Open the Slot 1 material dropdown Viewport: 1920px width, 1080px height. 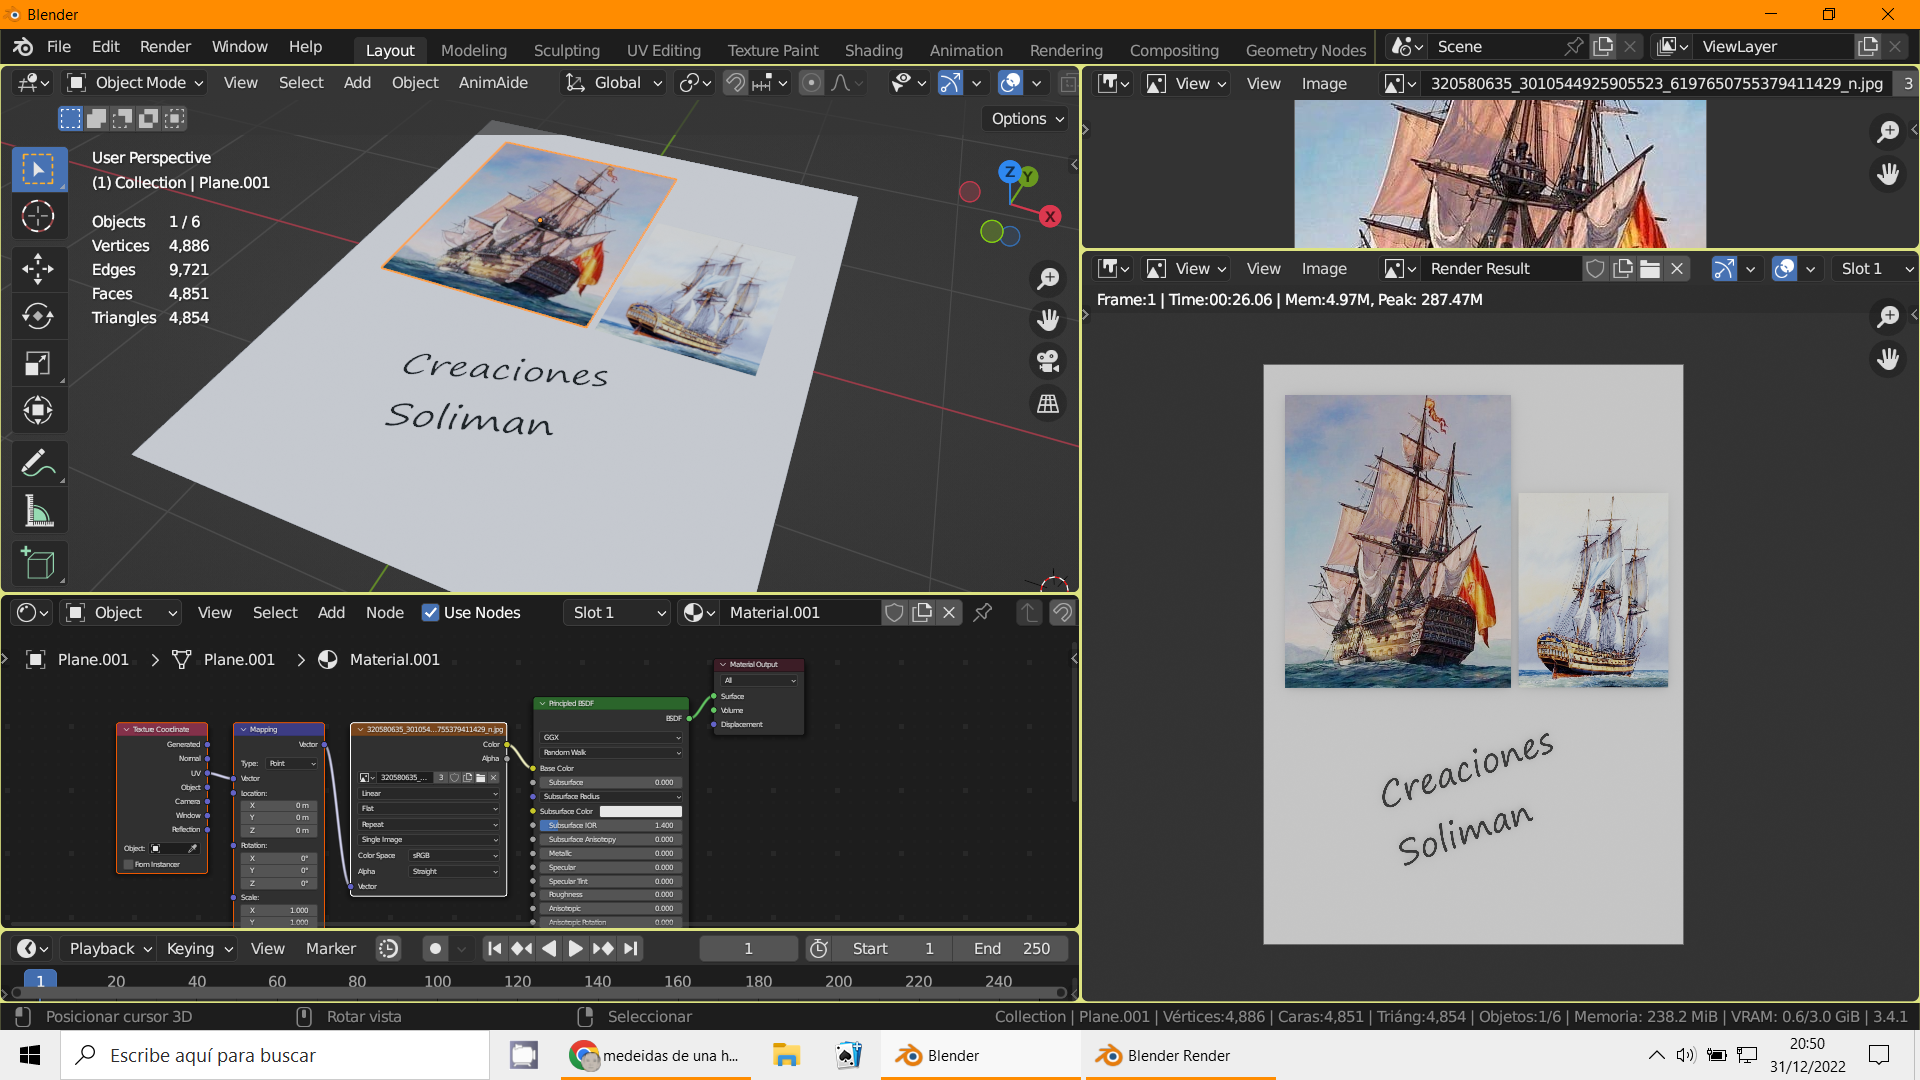pyautogui.click(x=618, y=613)
